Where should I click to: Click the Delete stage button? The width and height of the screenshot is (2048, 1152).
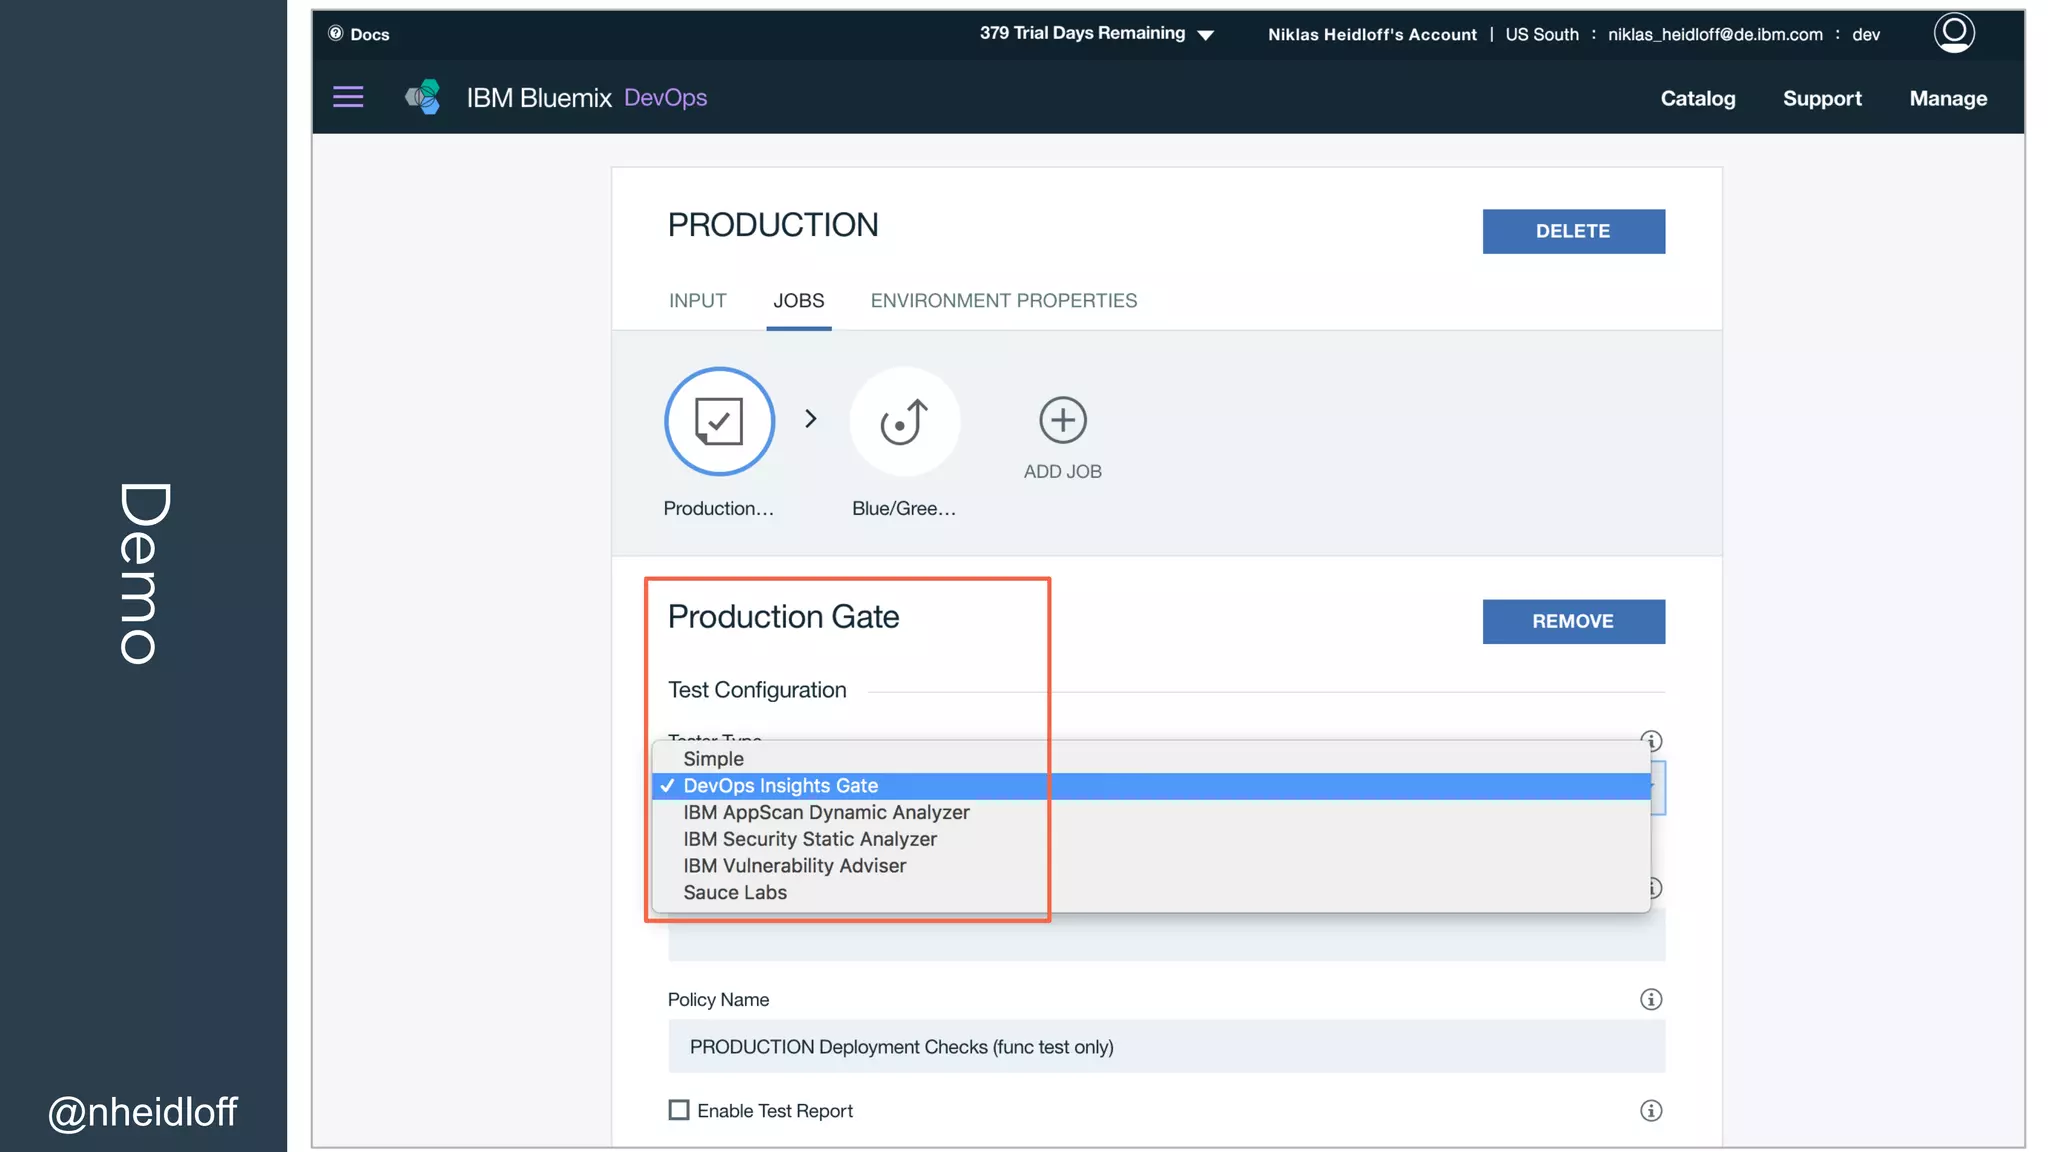tap(1573, 231)
